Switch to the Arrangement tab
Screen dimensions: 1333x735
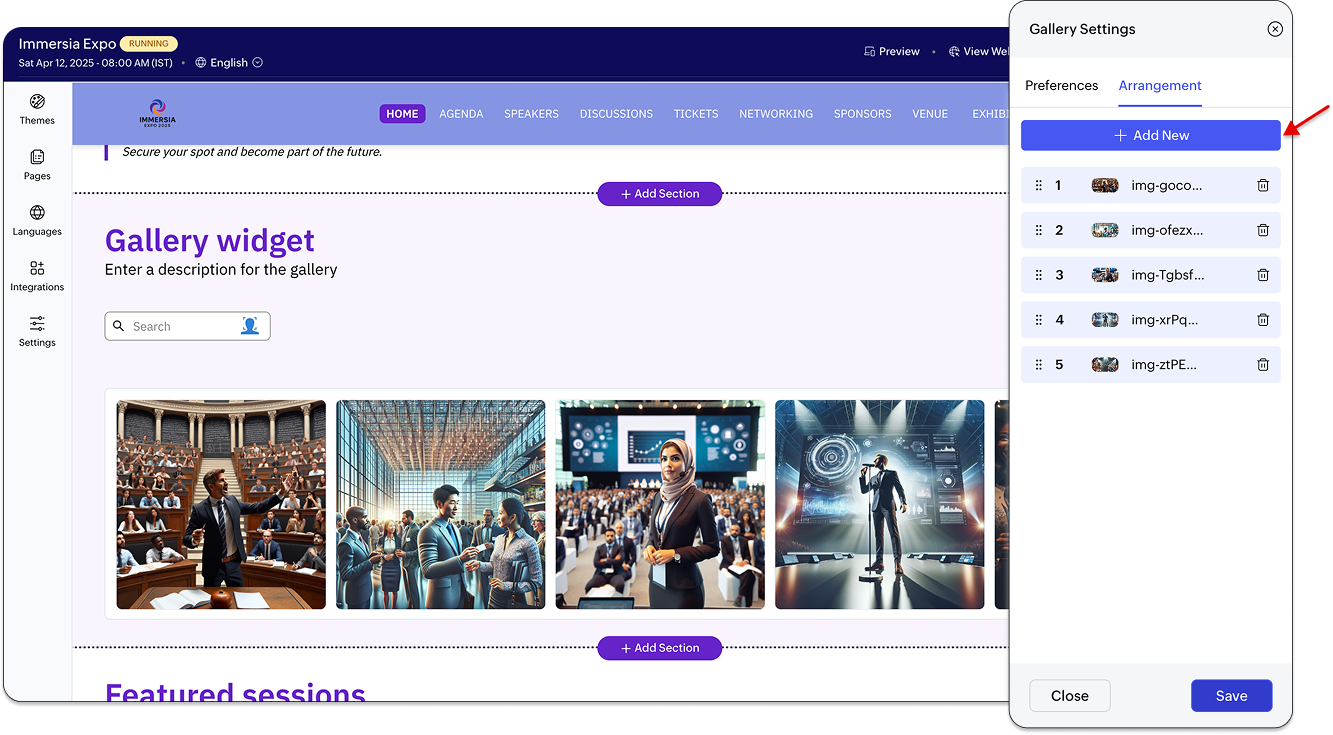1160,85
